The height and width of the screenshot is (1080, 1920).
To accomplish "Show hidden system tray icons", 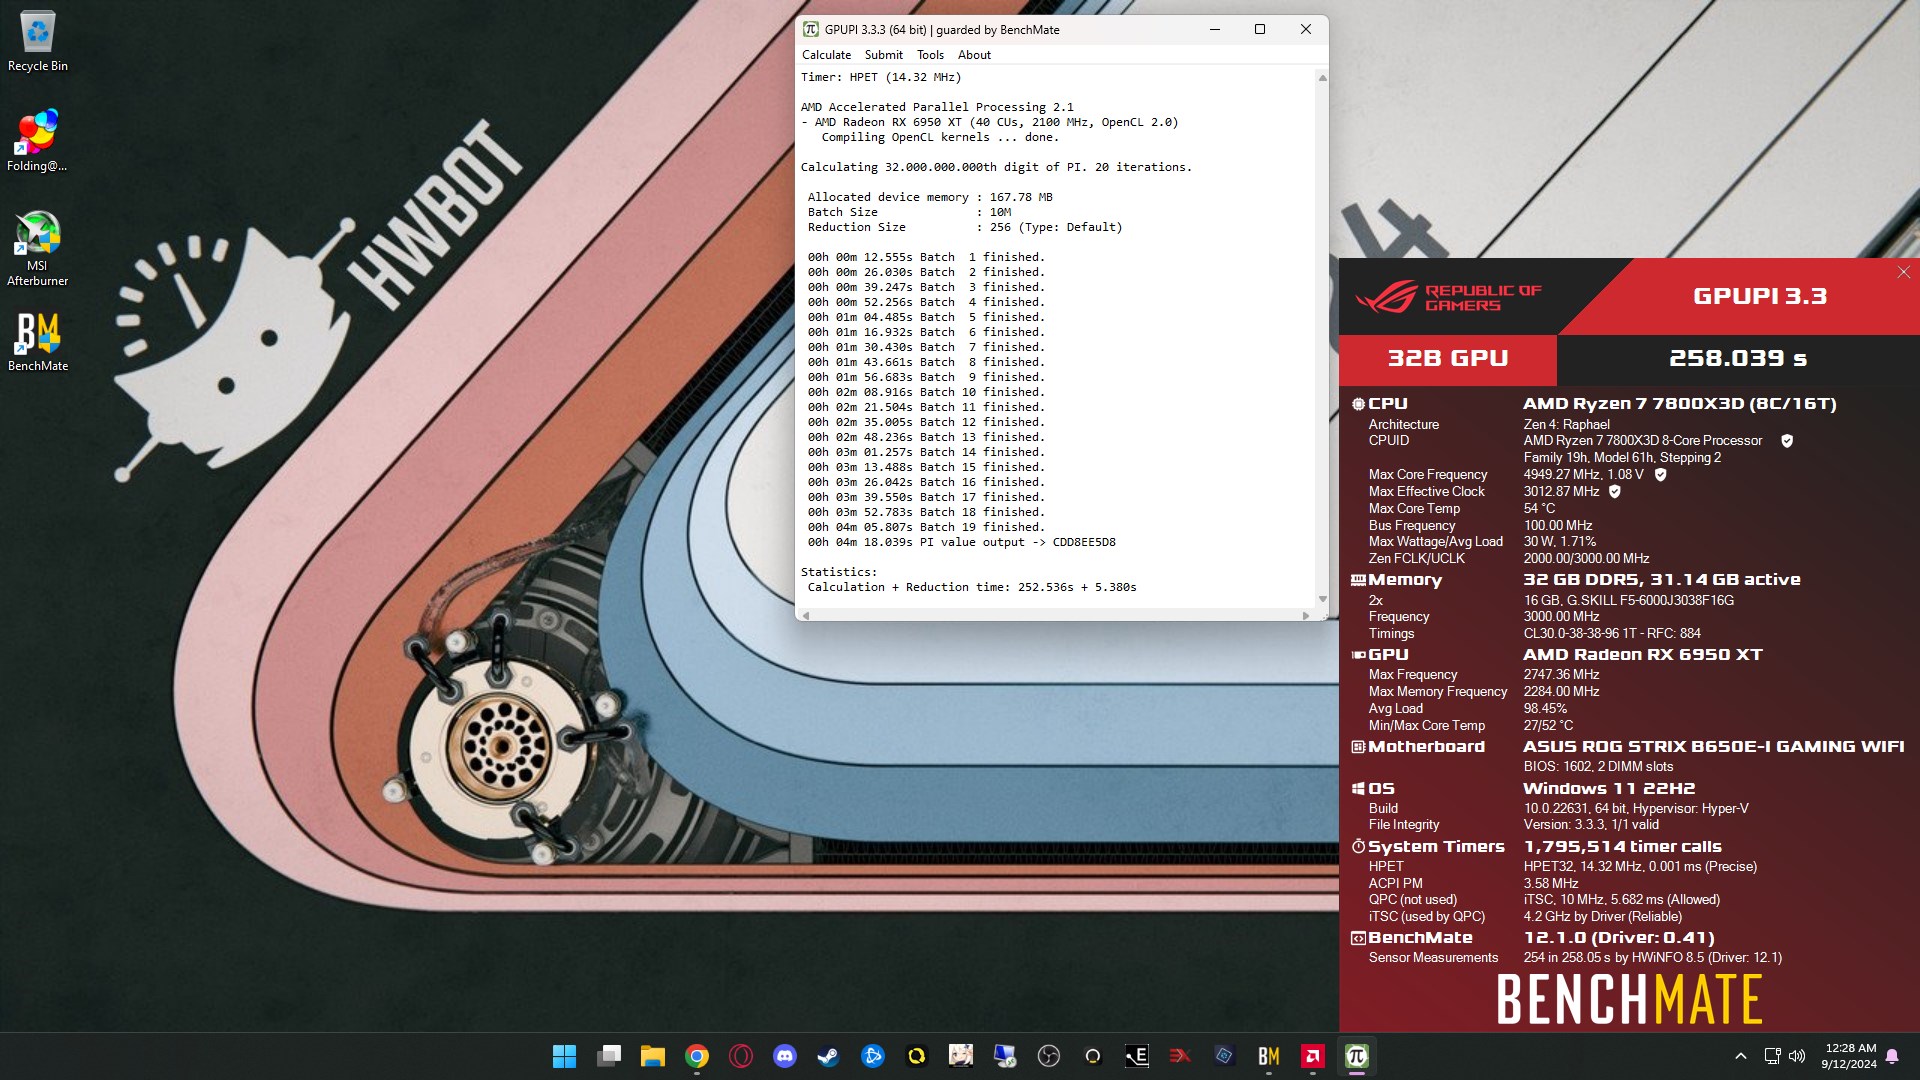I will [1741, 1056].
